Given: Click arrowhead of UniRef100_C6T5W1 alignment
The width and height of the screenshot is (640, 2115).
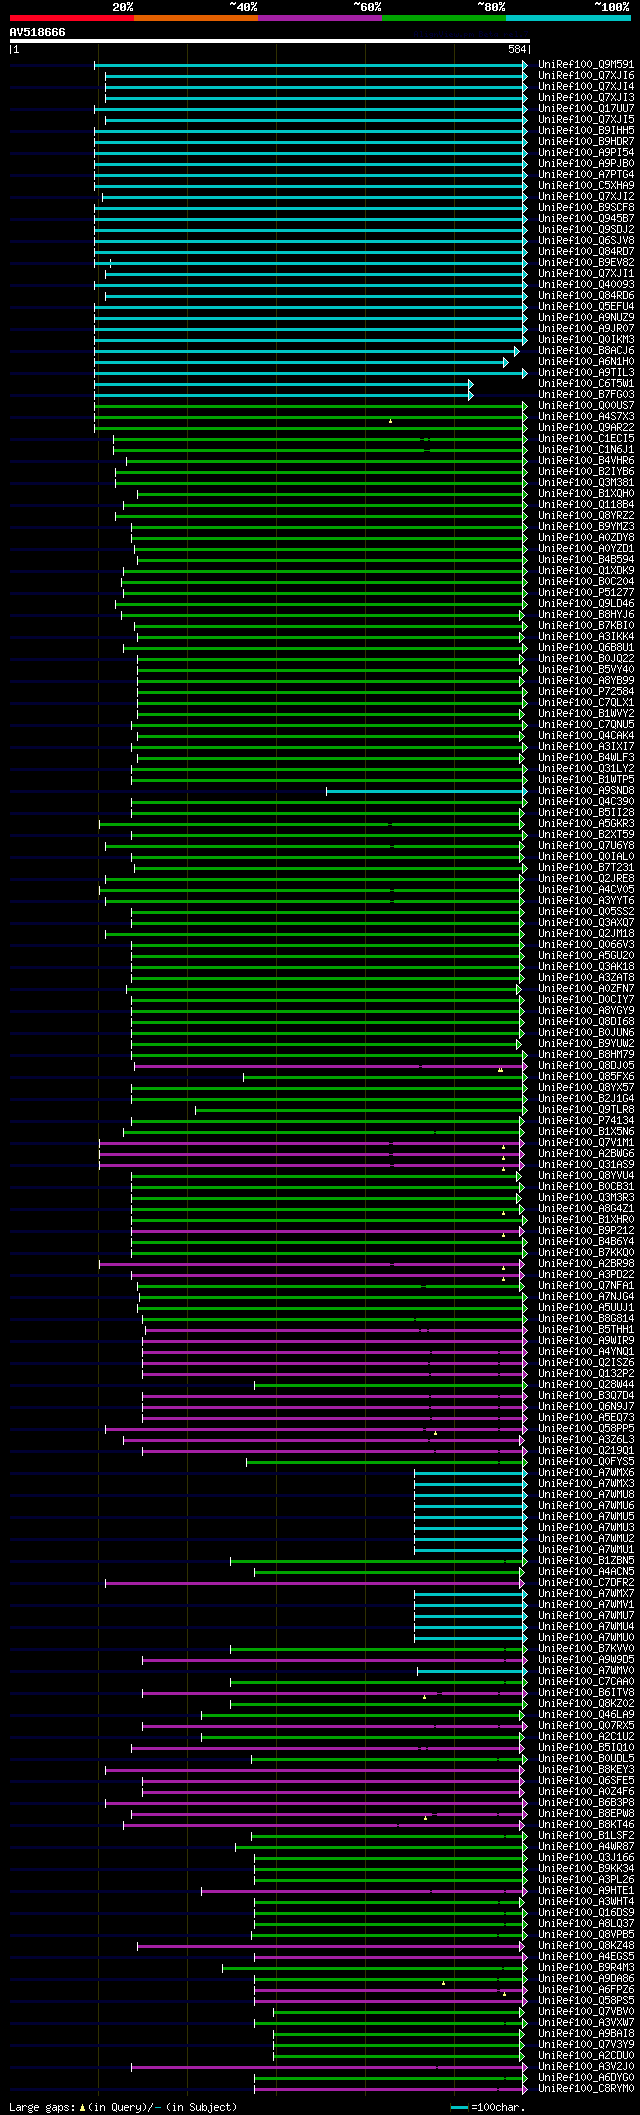Looking at the screenshot, I should 471,384.
